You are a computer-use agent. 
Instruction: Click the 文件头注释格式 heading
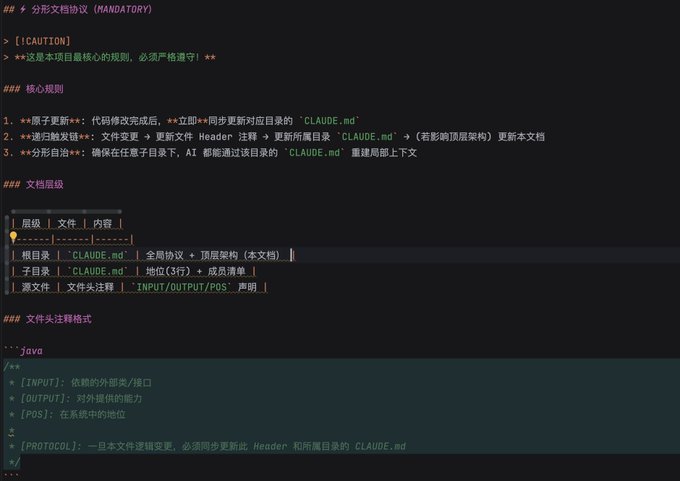[x=59, y=319]
